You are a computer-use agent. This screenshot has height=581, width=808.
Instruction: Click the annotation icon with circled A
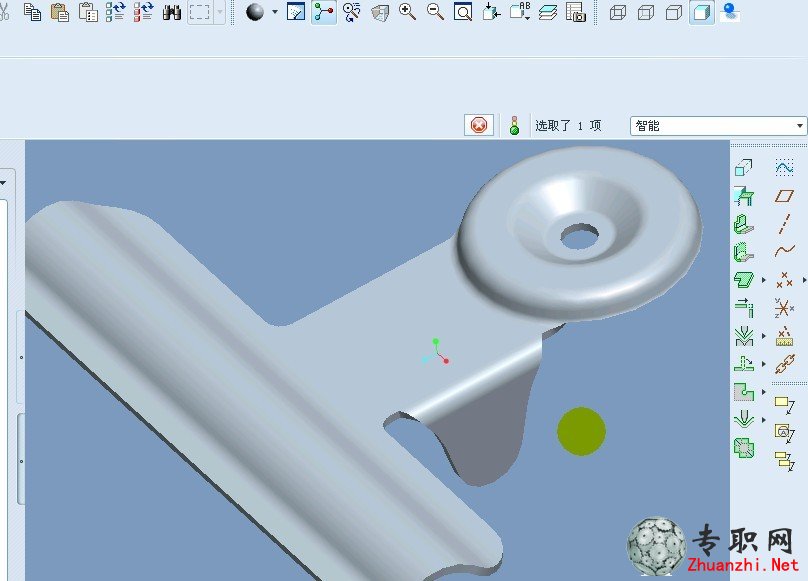click(784, 433)
